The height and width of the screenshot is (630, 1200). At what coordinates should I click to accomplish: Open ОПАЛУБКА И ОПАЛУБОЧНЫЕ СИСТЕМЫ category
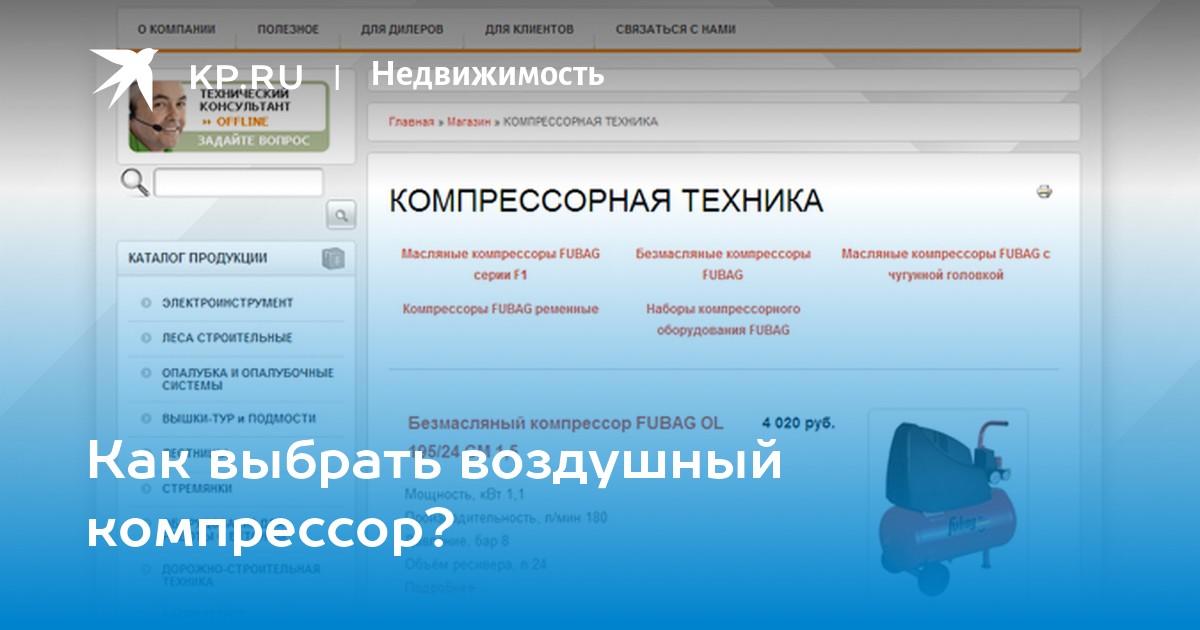tap(247, 379)
